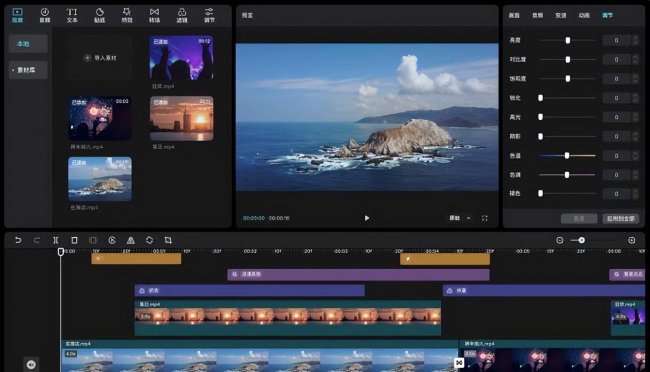This screenshot has width=650, height=372.
Task: Open the Adjustment sliders tab in top toolbar
Action: [209, 15]
